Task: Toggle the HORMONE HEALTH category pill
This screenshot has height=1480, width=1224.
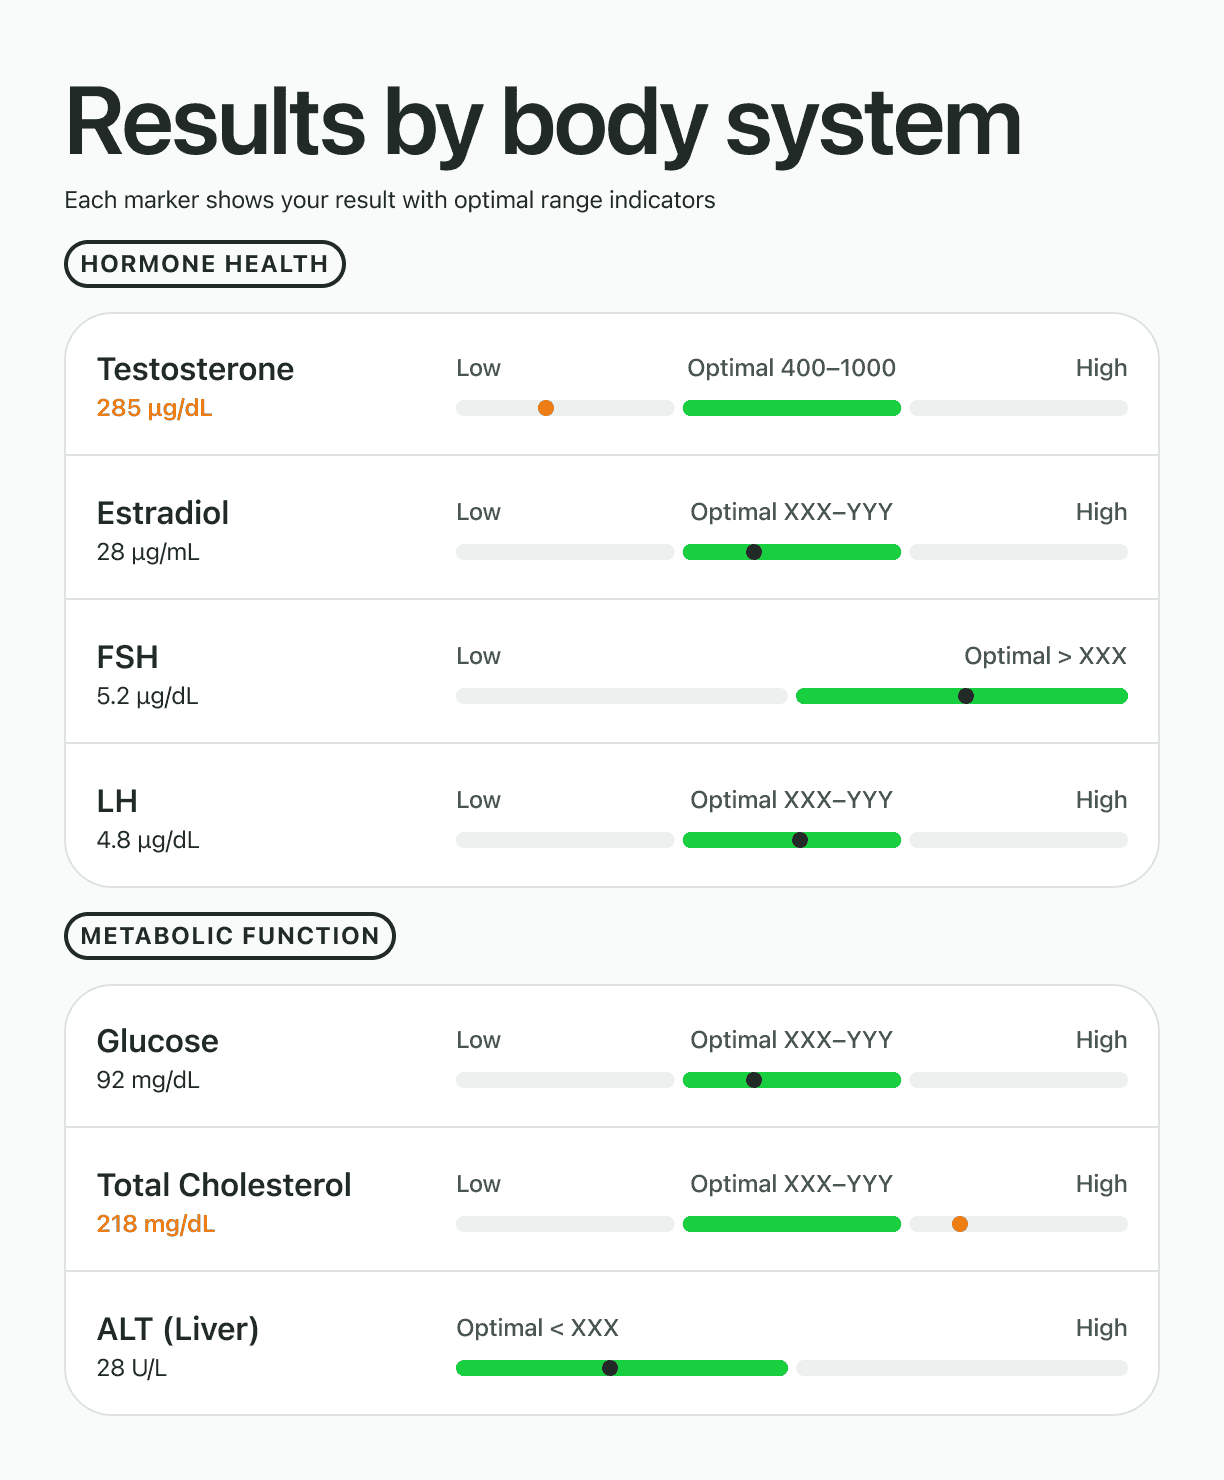Action: click(x=204, y=263)
